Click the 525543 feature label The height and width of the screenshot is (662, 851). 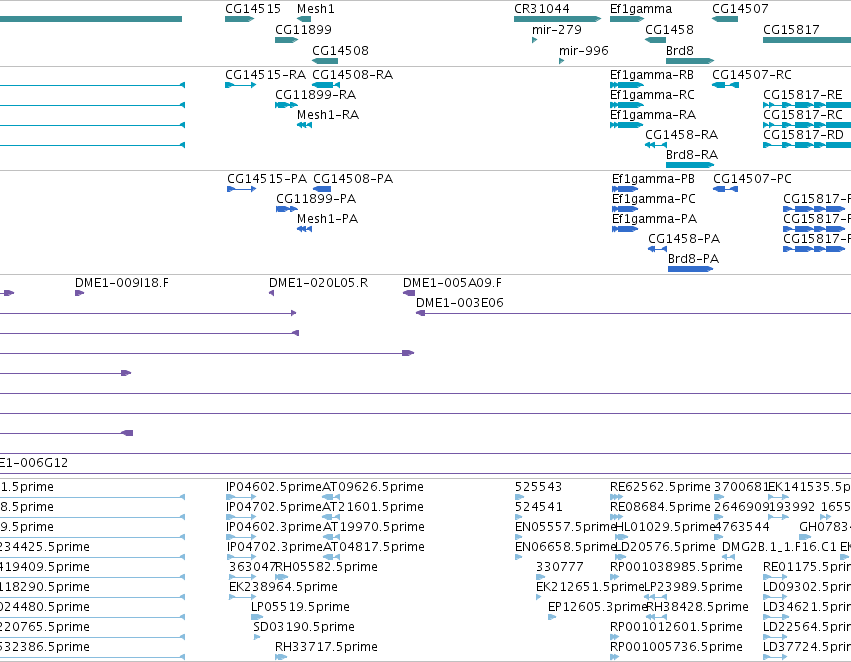539,487
